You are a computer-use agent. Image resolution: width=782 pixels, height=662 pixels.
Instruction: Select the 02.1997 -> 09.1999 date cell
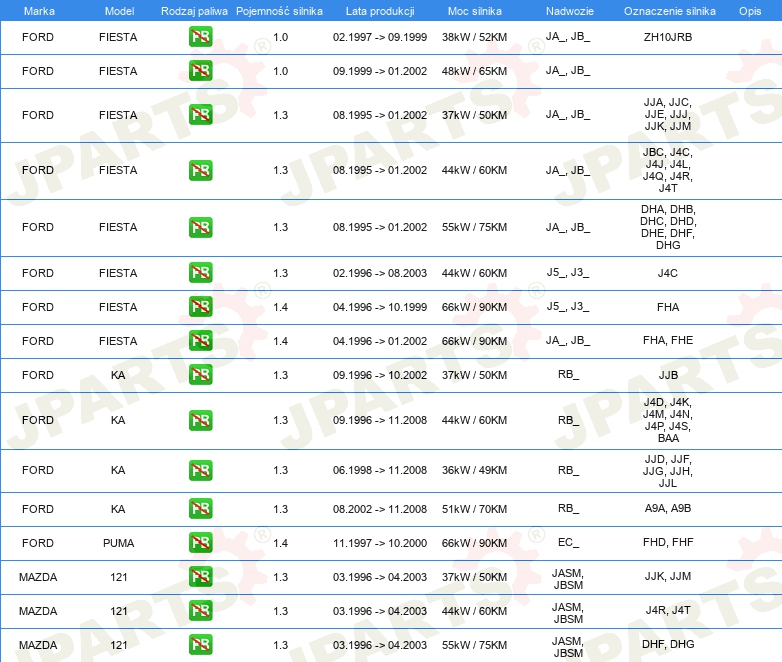click(380, 37)
